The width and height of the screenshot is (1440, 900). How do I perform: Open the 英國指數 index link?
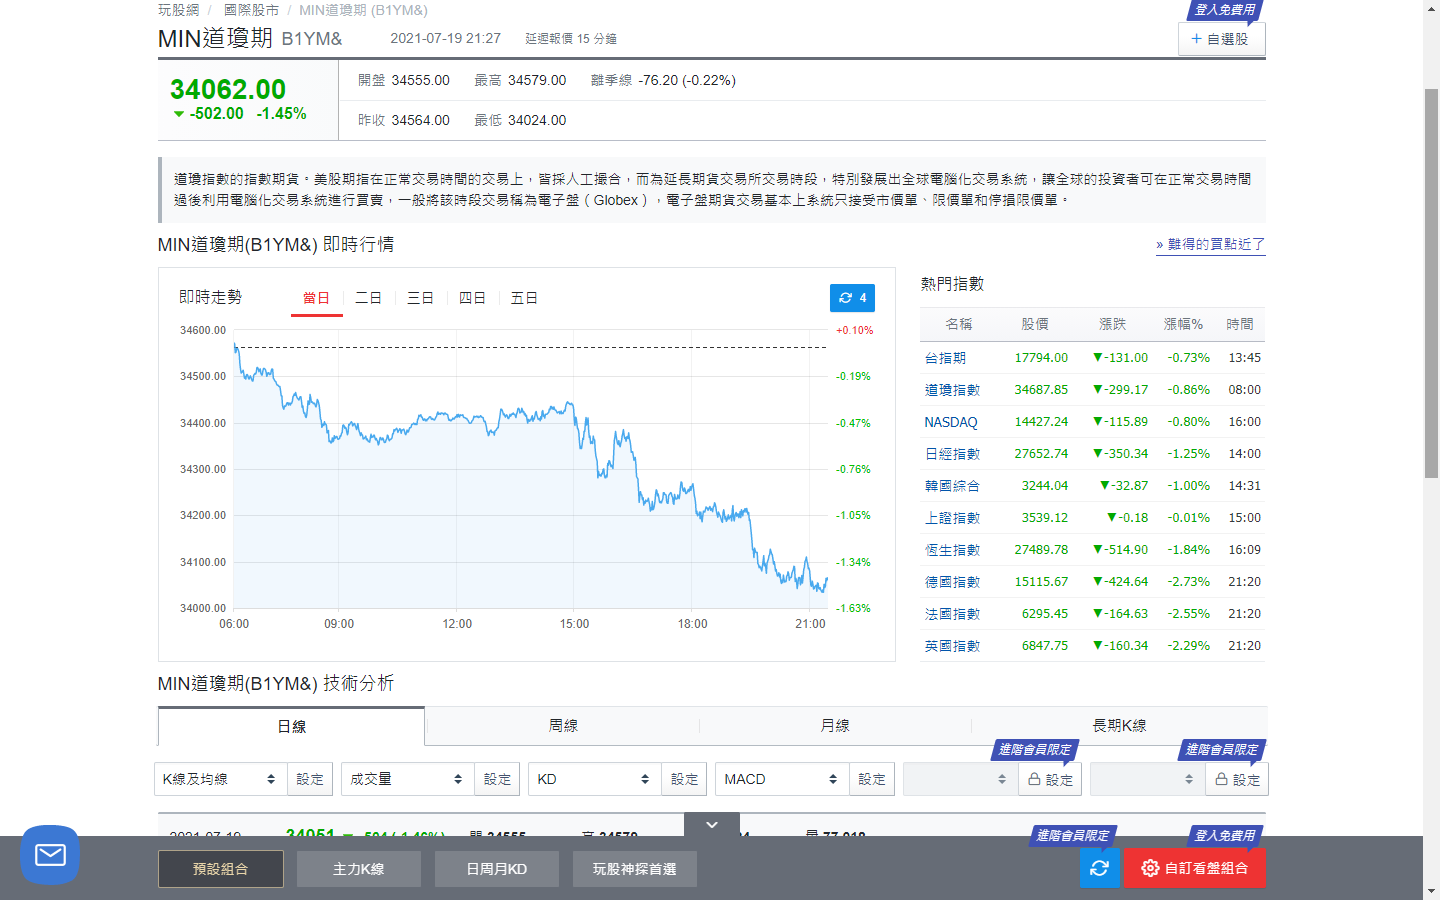tap(952, 646)
